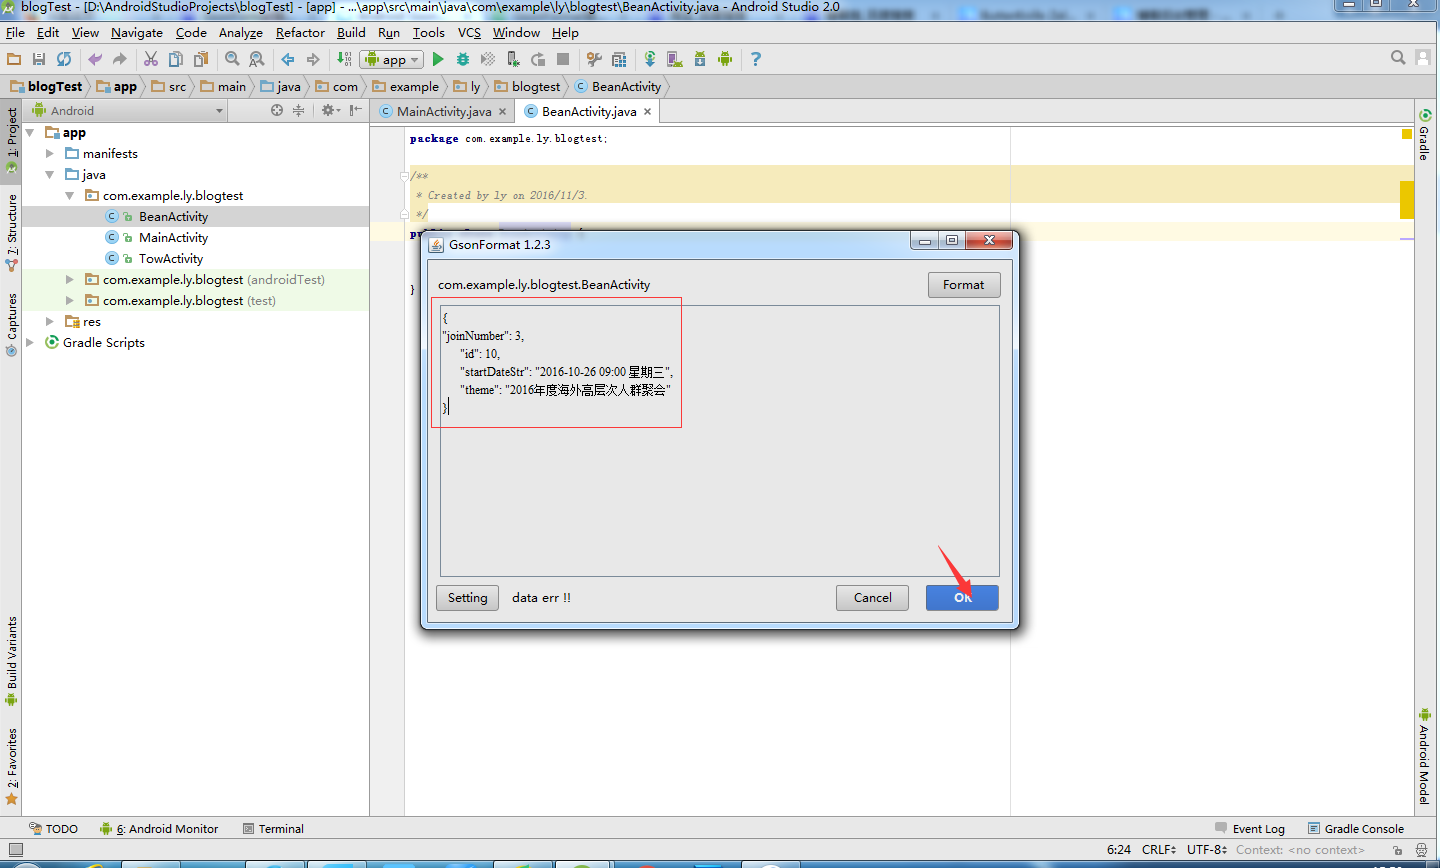Open the File menu
The height and width of the screenshot is (868, 1440).
[15, 32]
